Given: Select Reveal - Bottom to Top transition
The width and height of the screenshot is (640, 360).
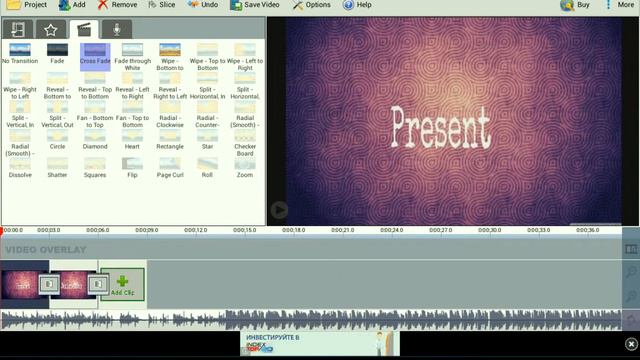Looking at the screenshot, I should 57,86.
